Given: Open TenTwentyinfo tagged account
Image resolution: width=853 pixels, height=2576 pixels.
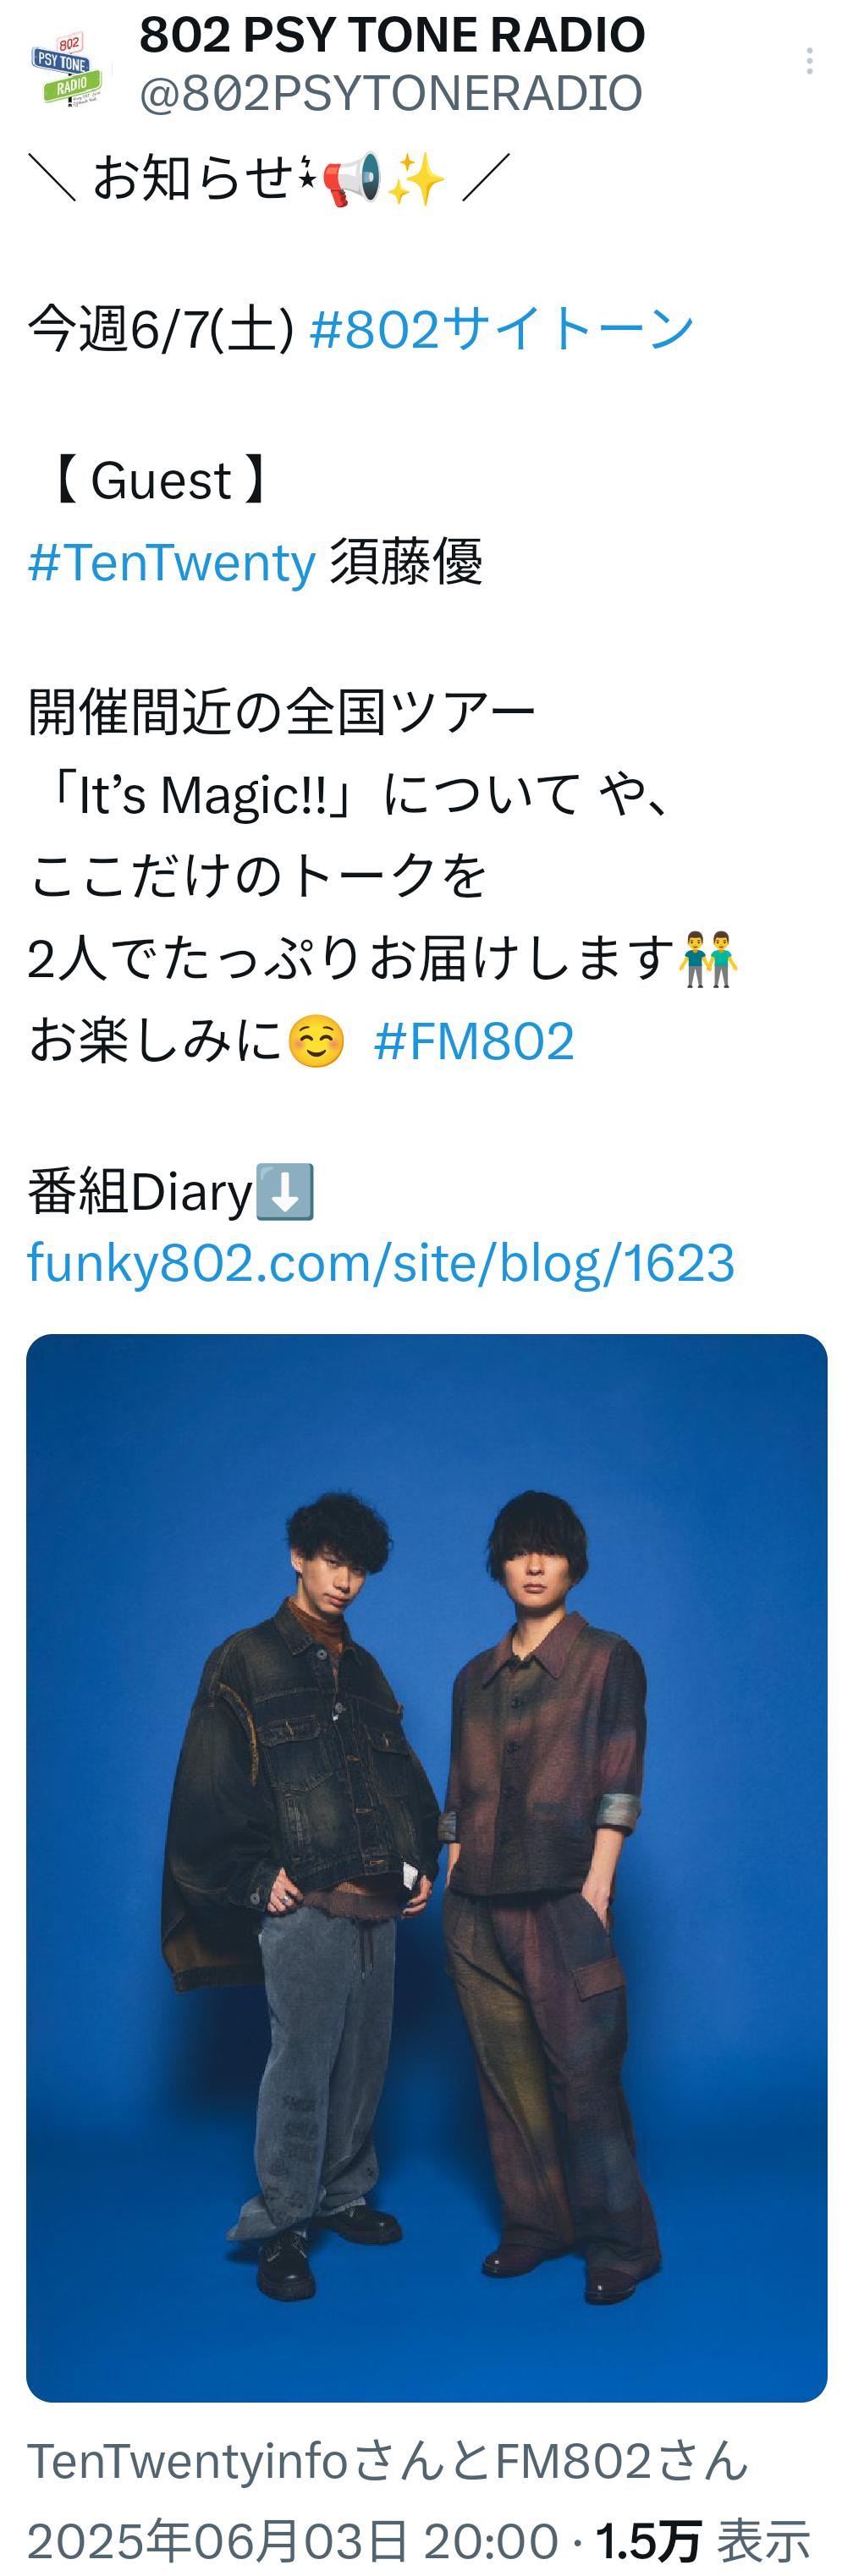Looking at the screenshot, I should click(187, 2460).
